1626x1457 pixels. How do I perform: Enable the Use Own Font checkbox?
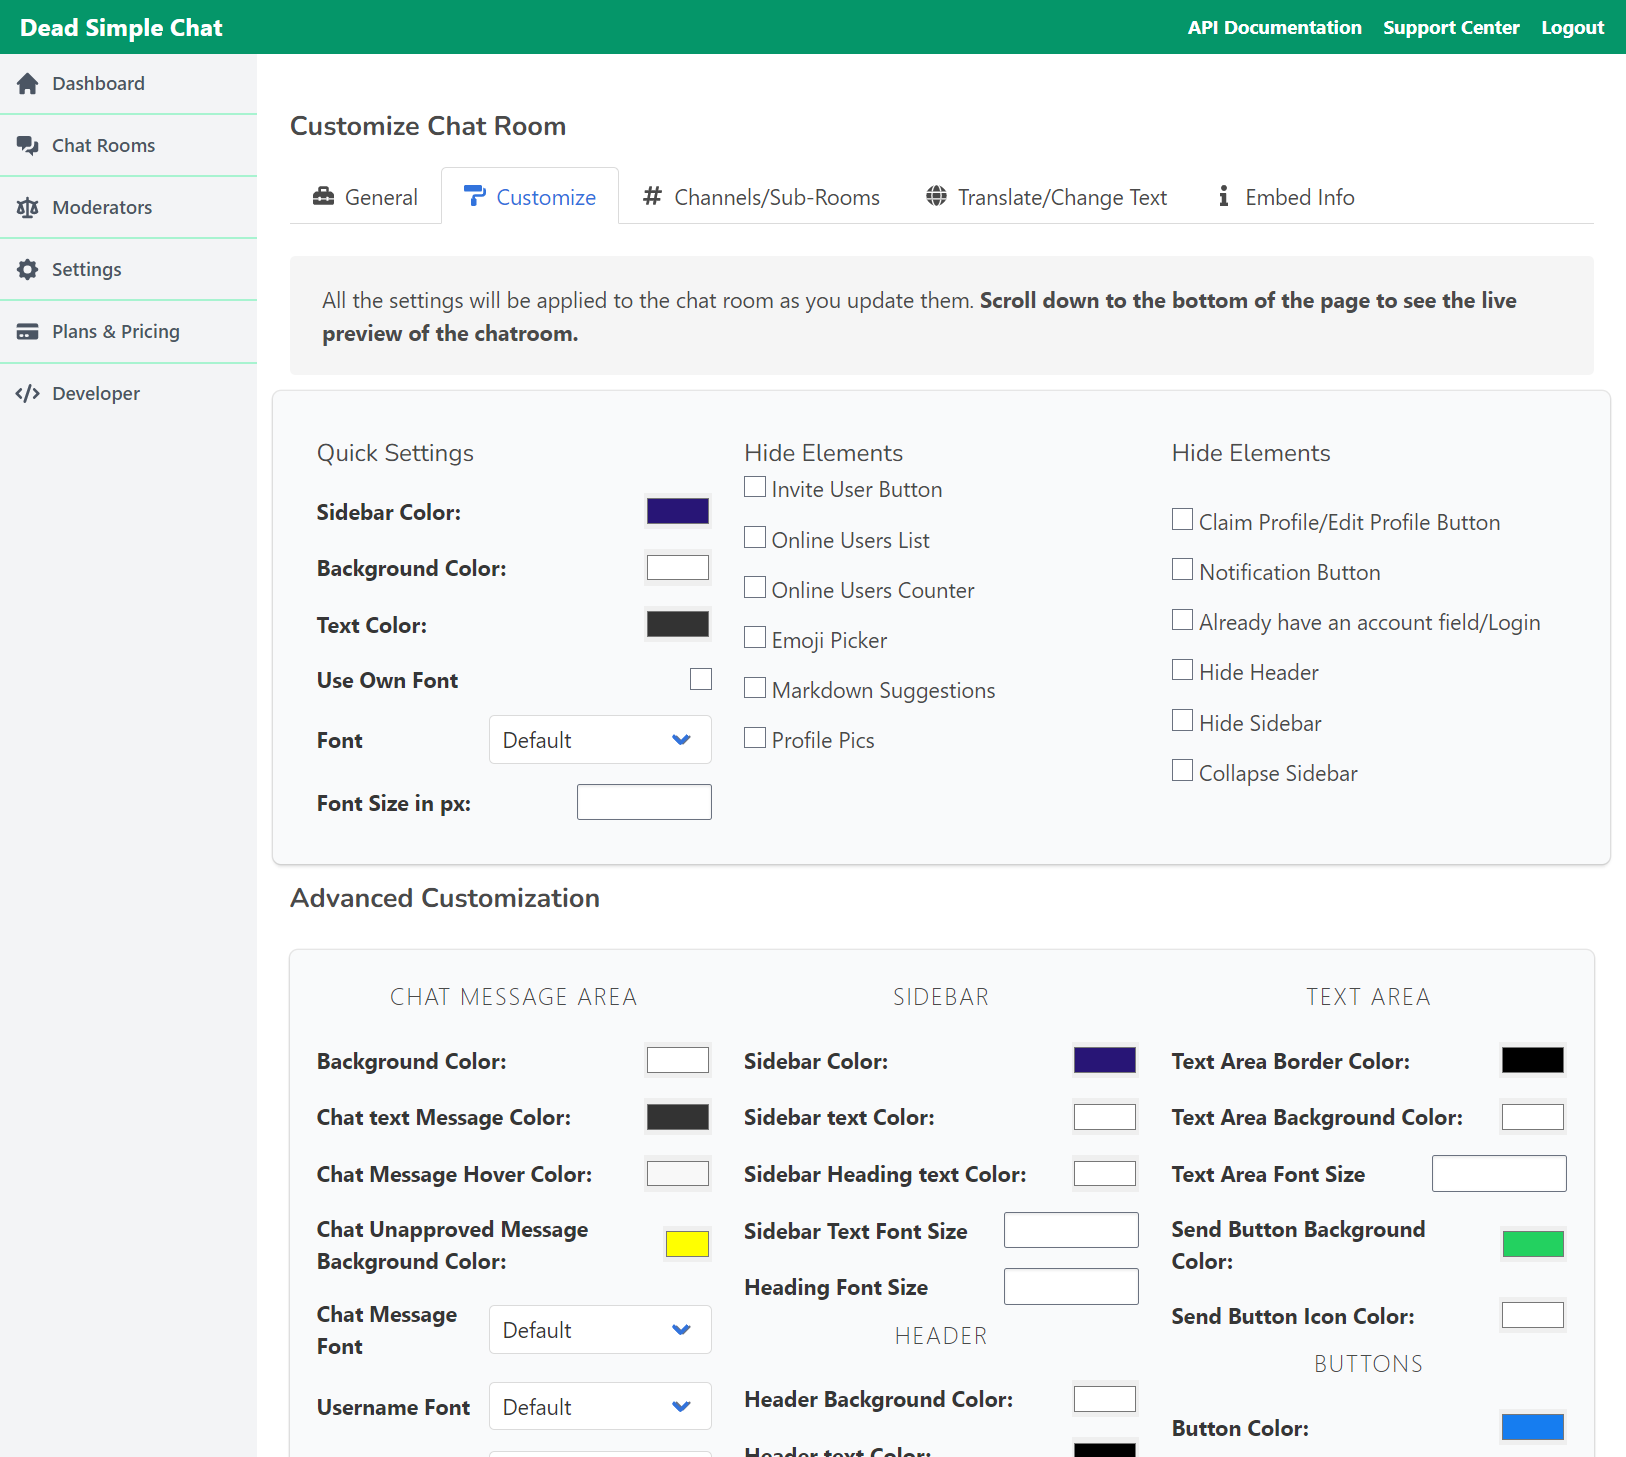tap(701, 679)
